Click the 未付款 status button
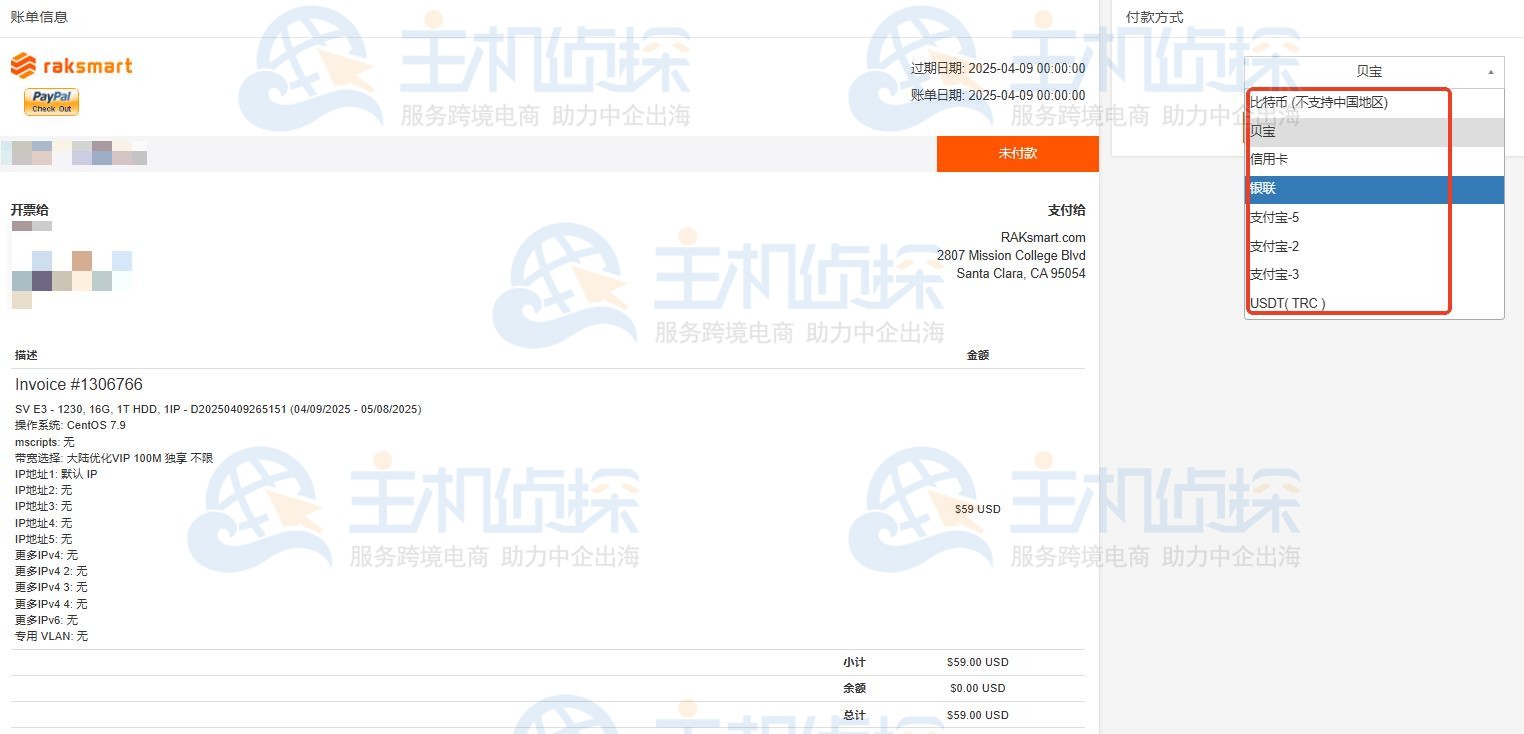The width and height of the screenshot is (1524, 734). coord(1017,153)
